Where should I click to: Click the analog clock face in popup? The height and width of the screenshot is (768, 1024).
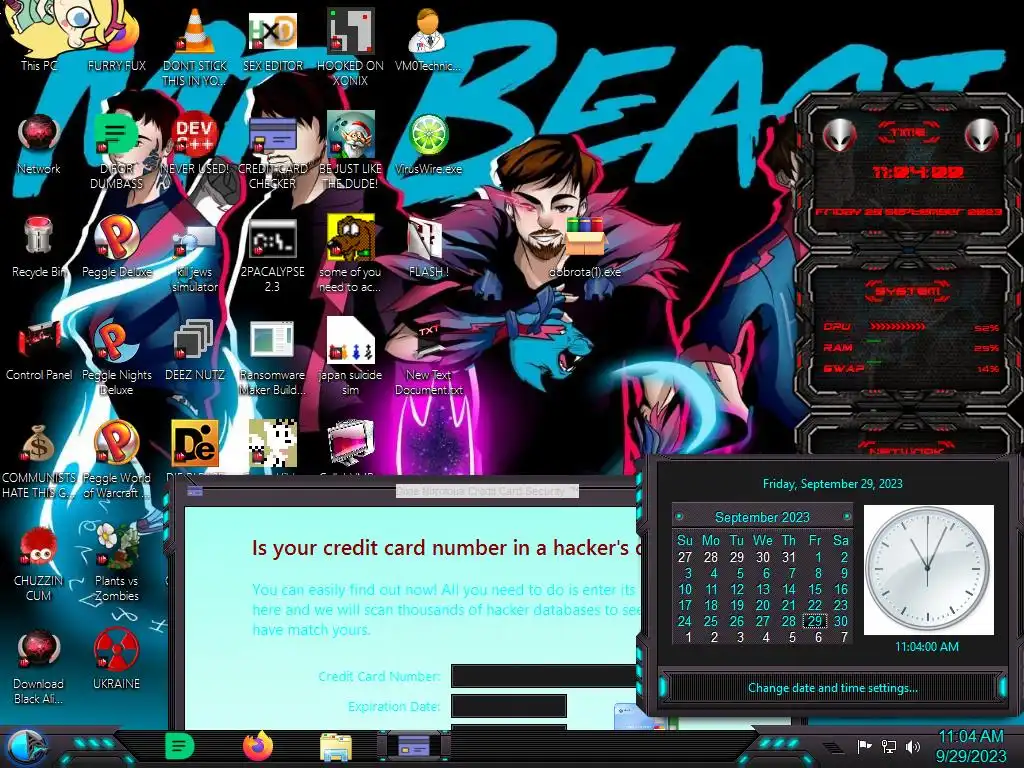pos(928,568)
